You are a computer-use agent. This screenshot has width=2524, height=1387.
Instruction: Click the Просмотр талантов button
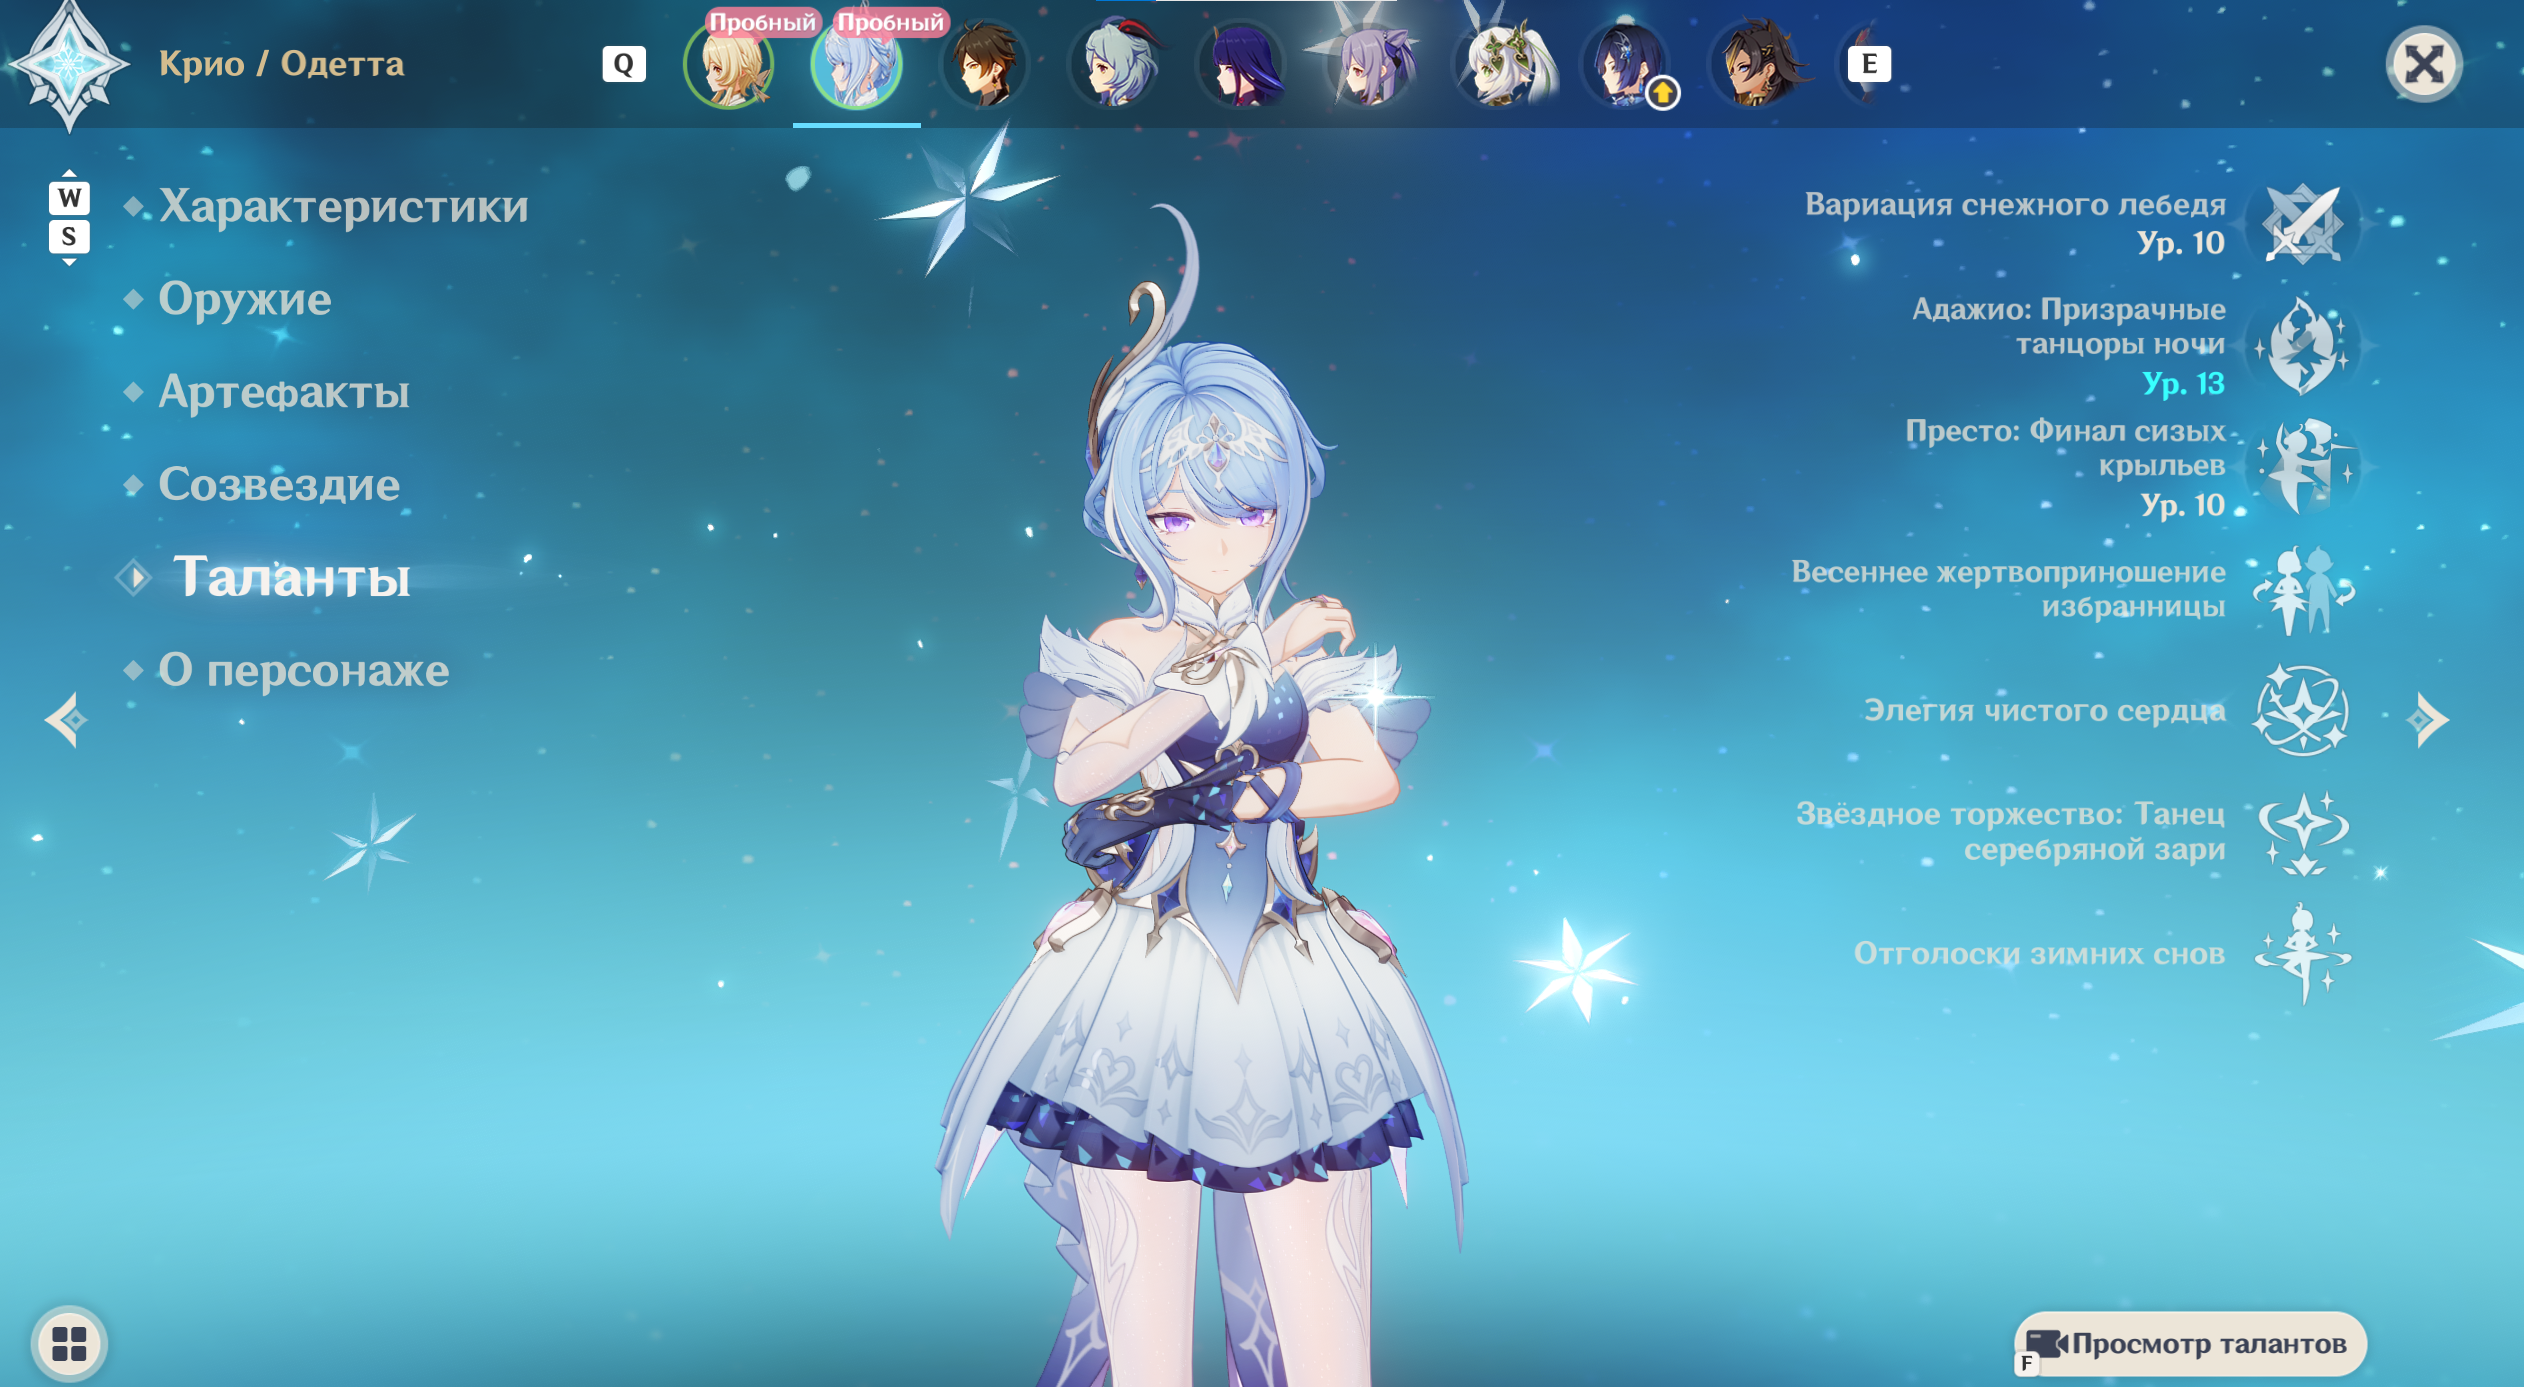[2190, 1344]
